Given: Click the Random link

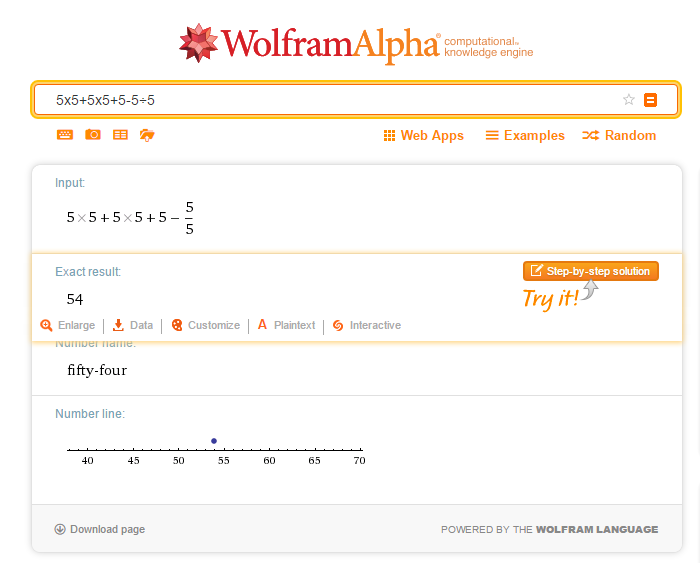Looking at the screenshot, I should coord(619,135).
